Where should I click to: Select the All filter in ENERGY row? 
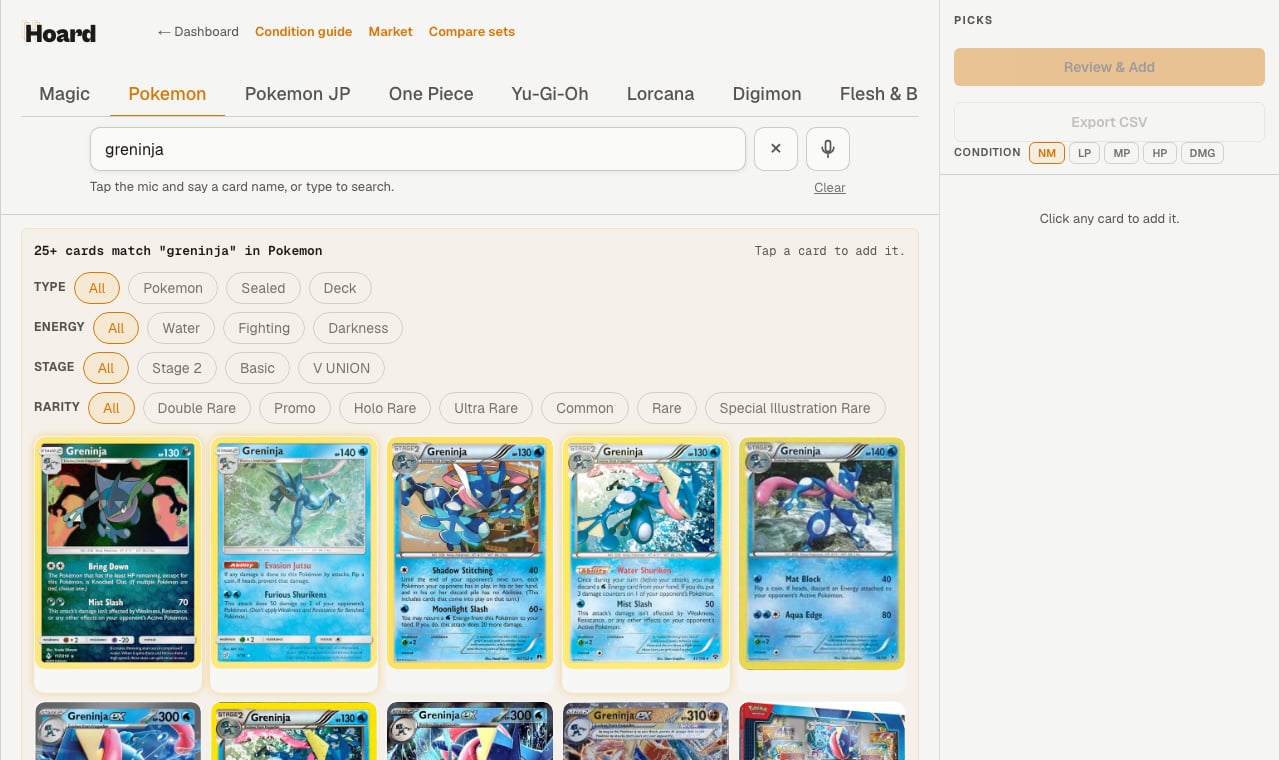coord(116,328)
